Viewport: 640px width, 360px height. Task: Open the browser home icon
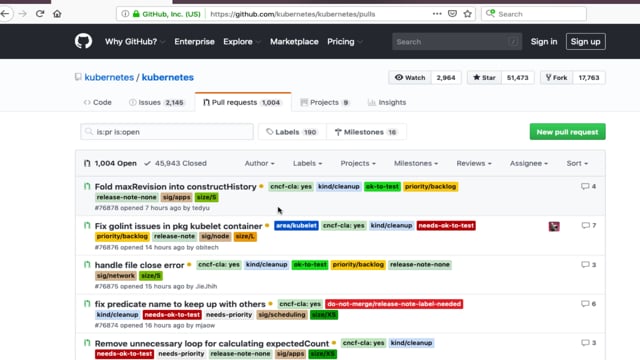click(x=57, y=14)
